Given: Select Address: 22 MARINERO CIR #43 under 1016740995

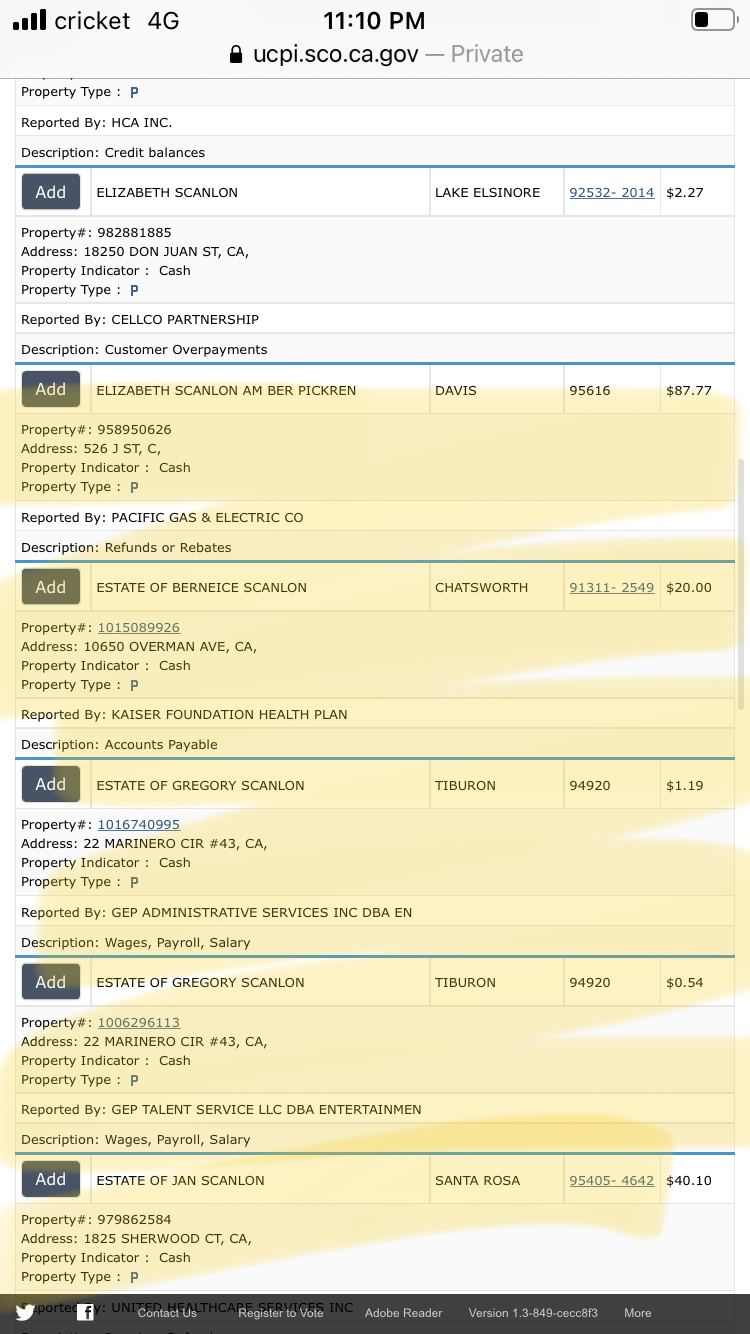Looking at the screenshot, I should 144,843.
